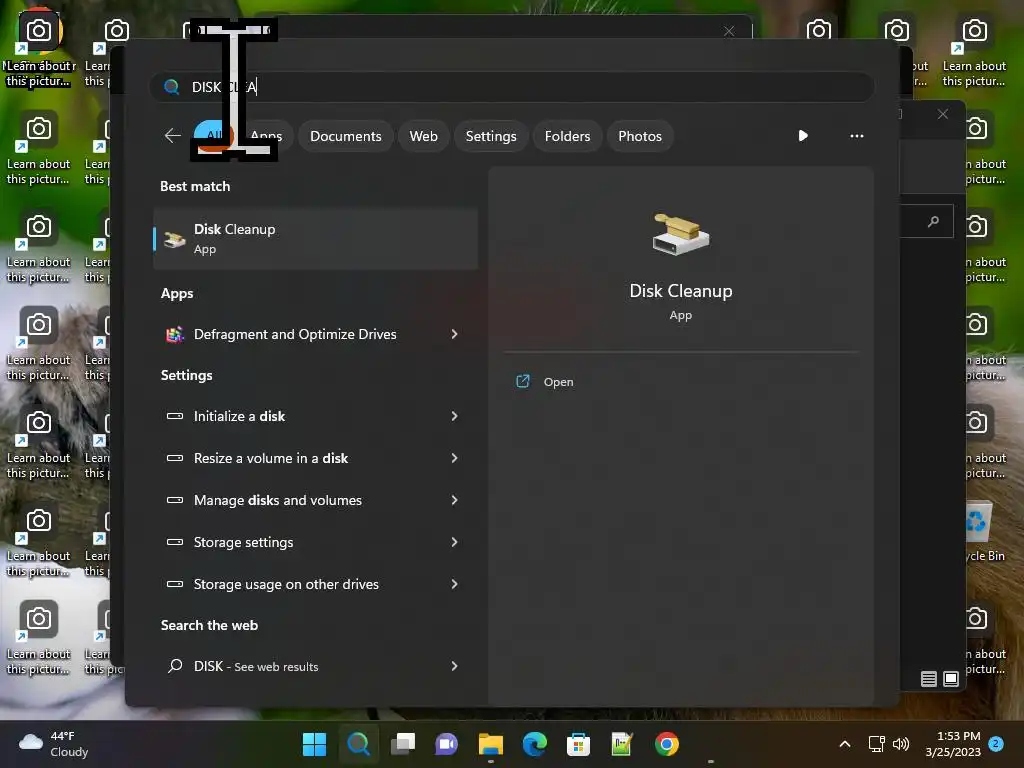Viewport: 1024px width, 768px height.
Task: Expand Defragment and Optimize Drives chevron
Action: point(455,334)
